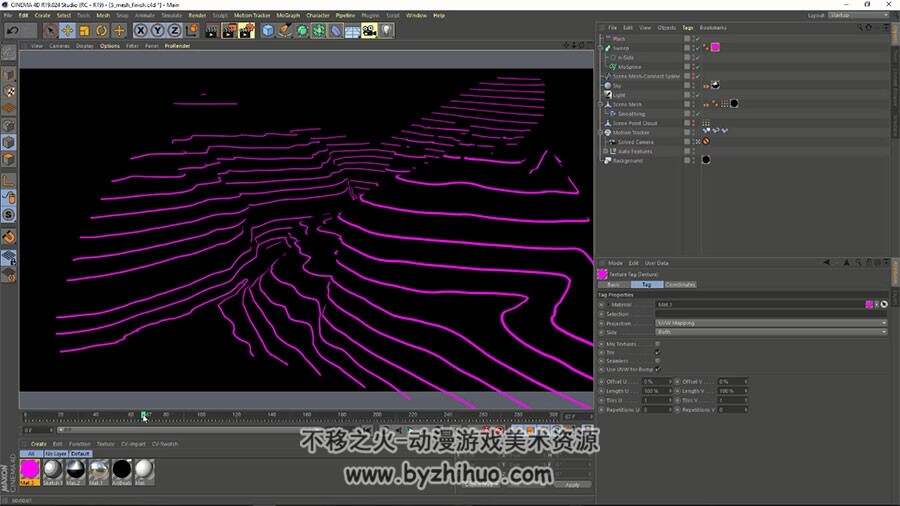Open the MoGraph menu

[x=288, y=15]
